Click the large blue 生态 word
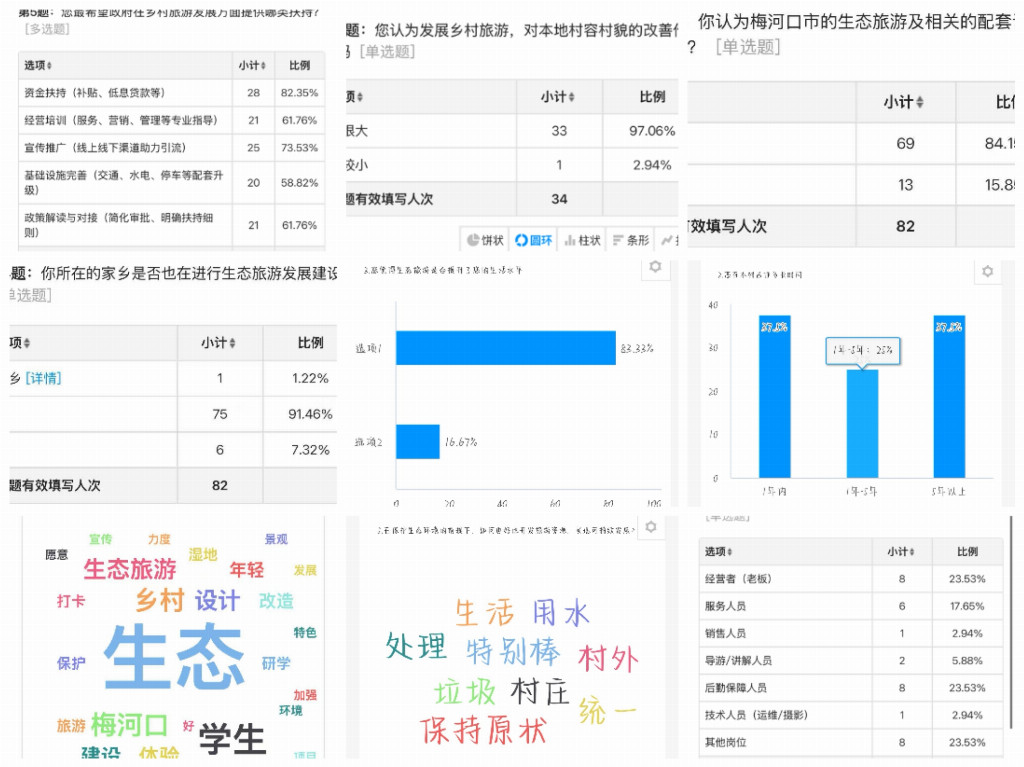 pyautogui.click(x=173, y=657)
